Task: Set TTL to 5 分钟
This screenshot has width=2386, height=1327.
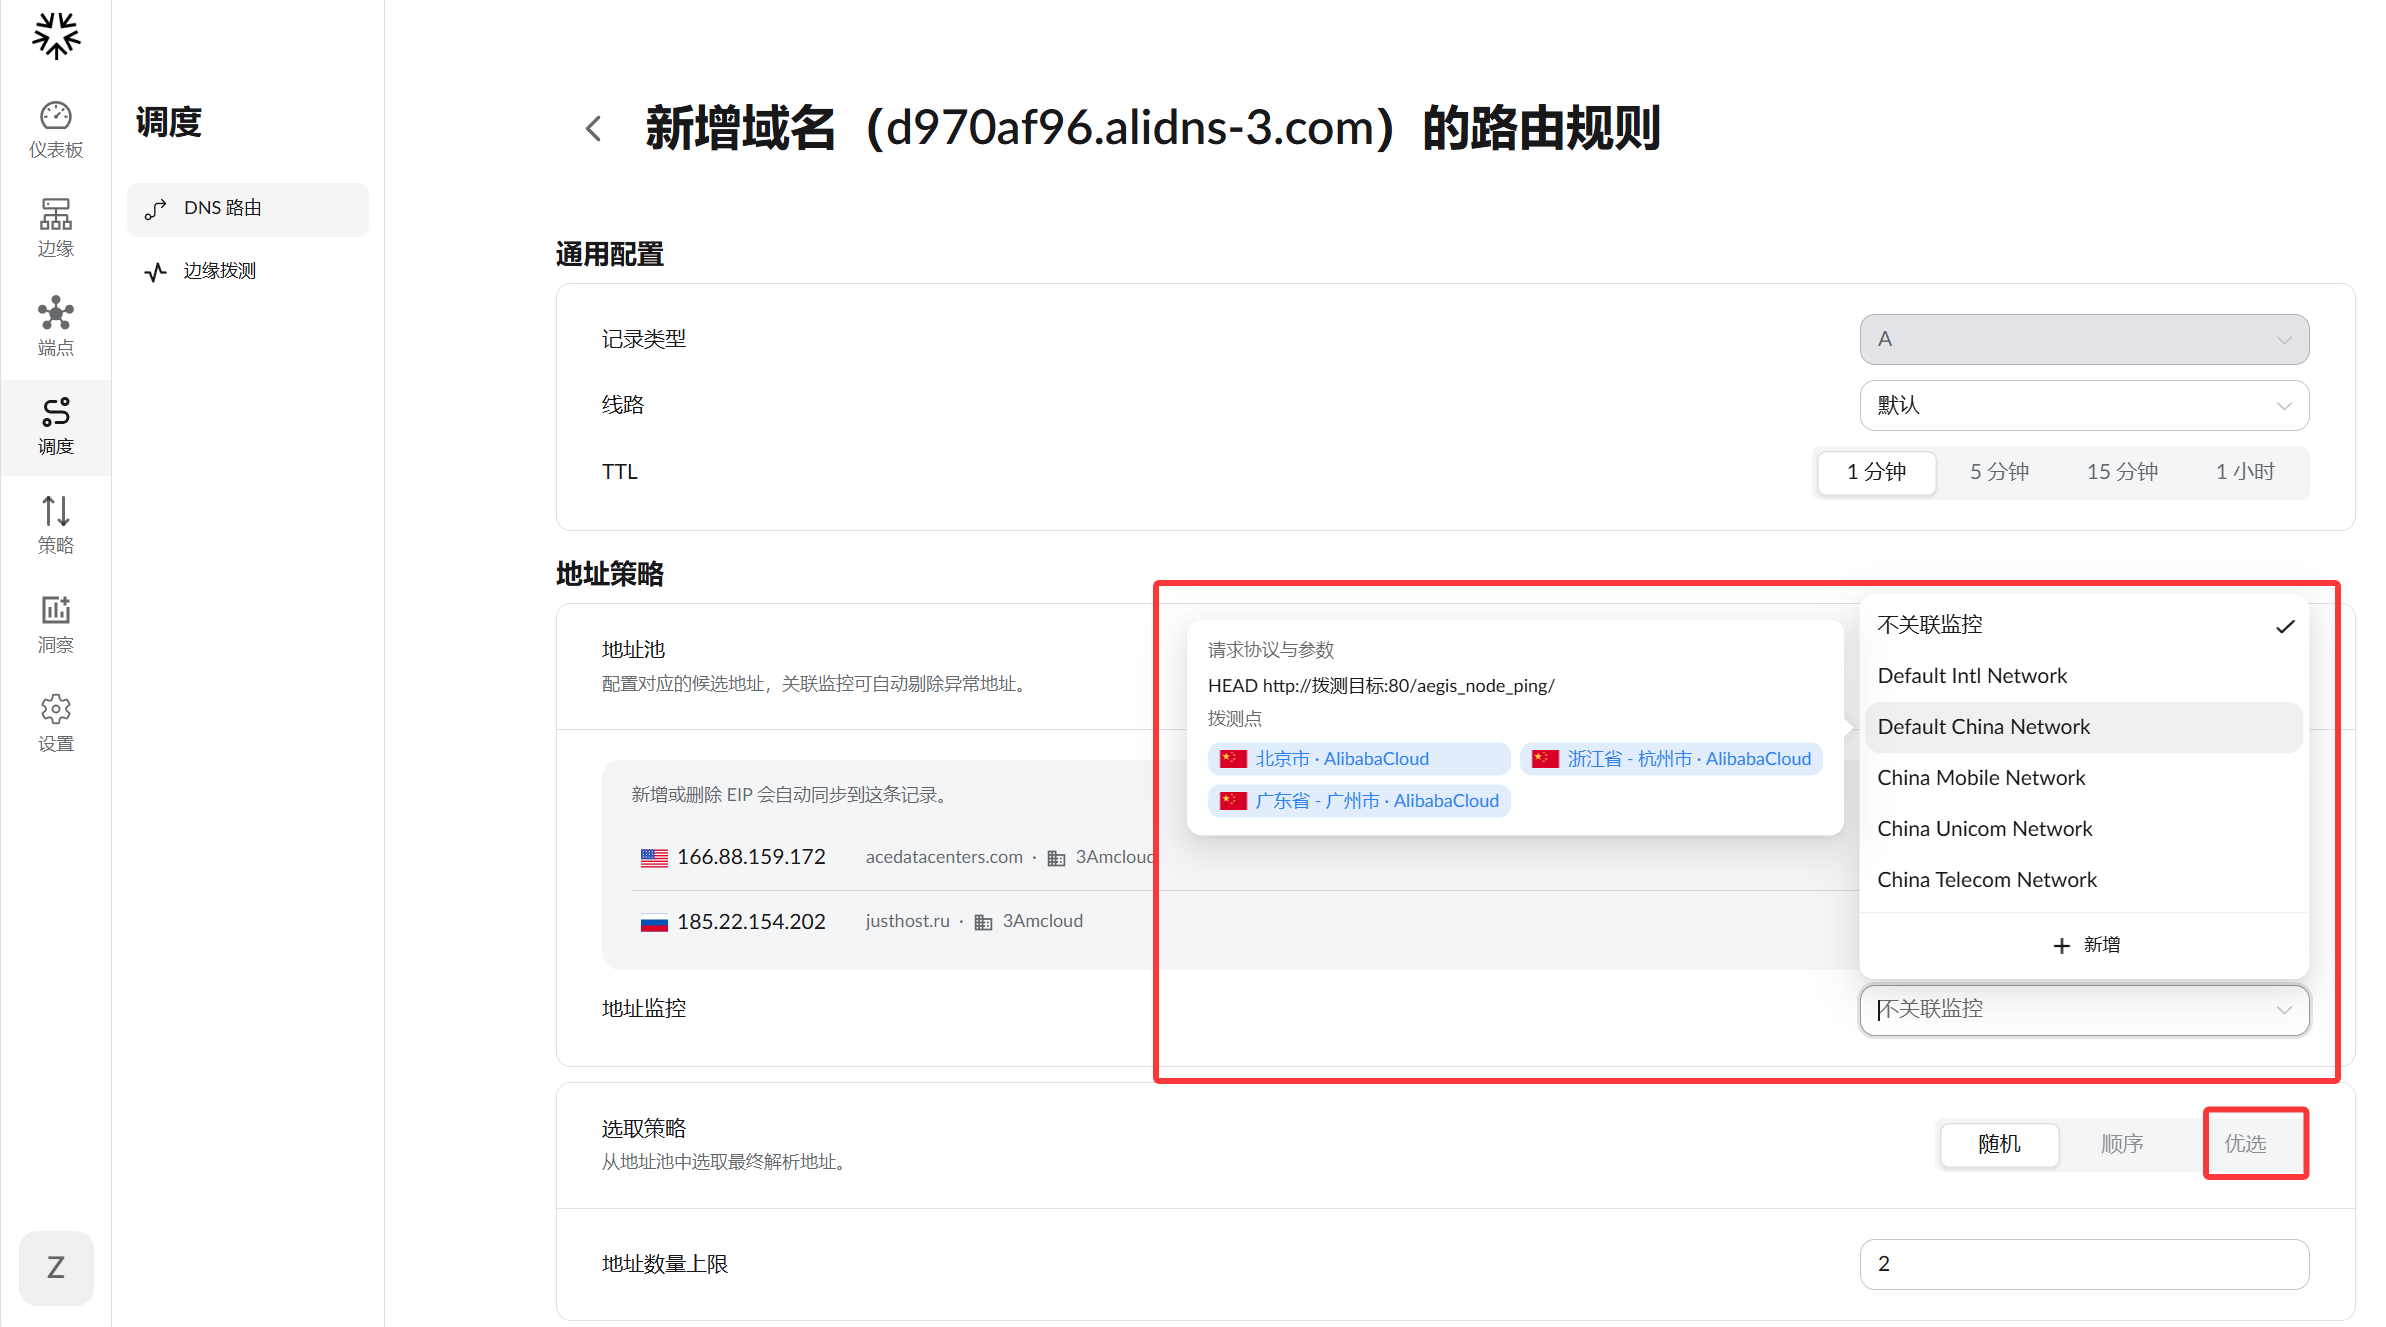Action: [x=1999, y=472]
